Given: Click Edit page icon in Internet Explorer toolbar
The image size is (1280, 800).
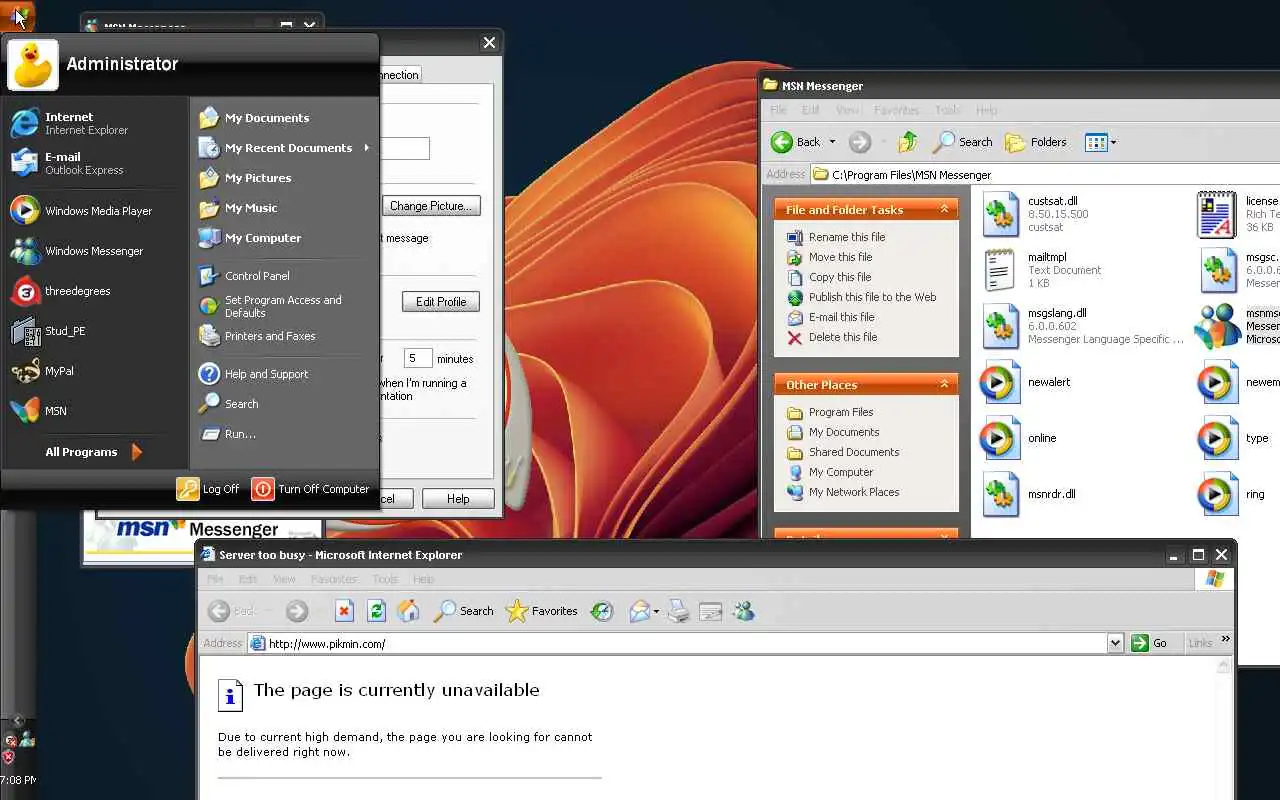Looking at the screenshot, I should [x=710, y=611].
